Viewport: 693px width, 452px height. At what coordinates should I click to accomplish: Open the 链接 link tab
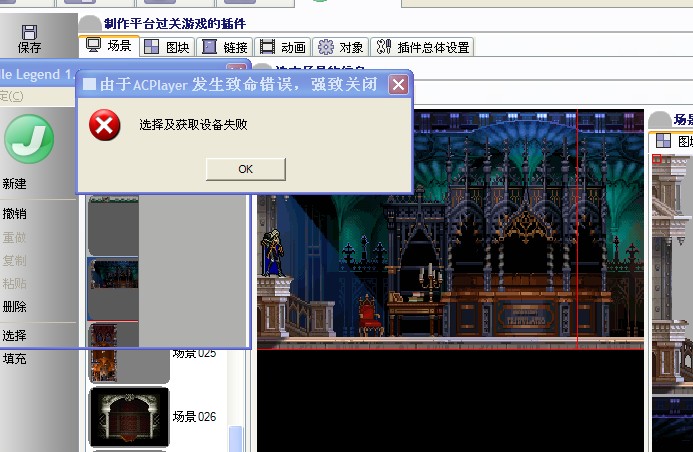[225, 47]
